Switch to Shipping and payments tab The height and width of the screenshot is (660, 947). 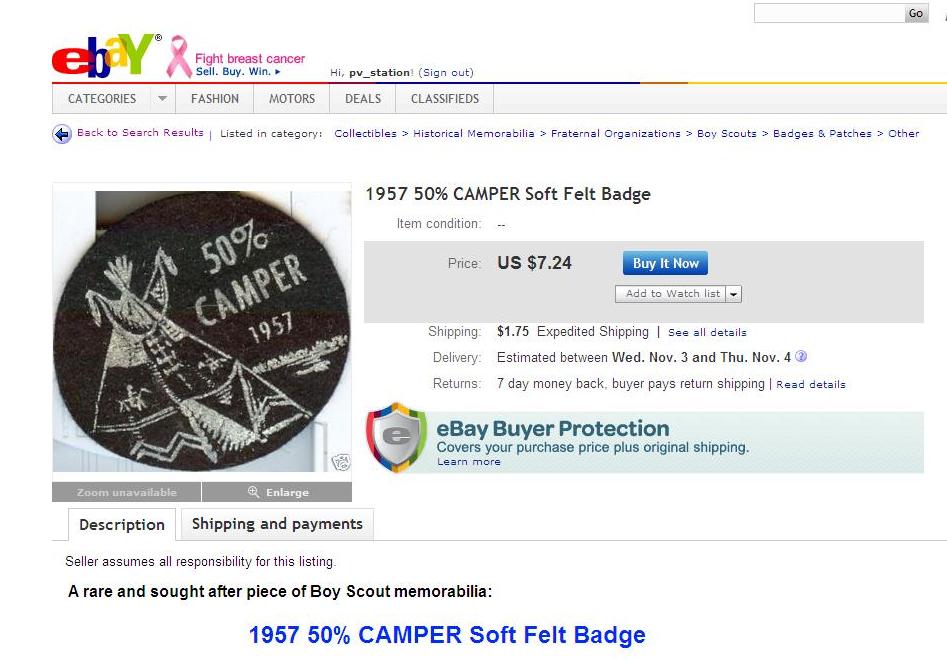click(x=277, y=524)
